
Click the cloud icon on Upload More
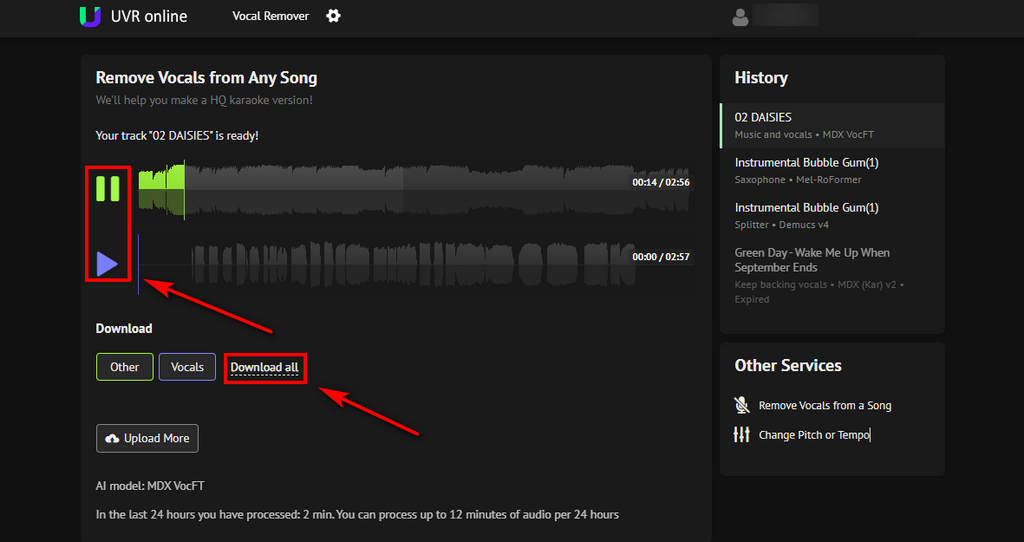point(112,439)
